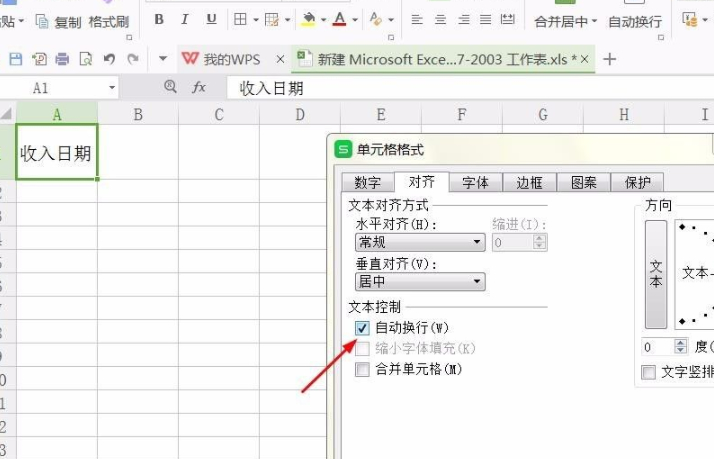Image resolution: width=714 pixels, height=459 pixels.
Task: Center align text in toolbar
Action: (x=440, y=19)
